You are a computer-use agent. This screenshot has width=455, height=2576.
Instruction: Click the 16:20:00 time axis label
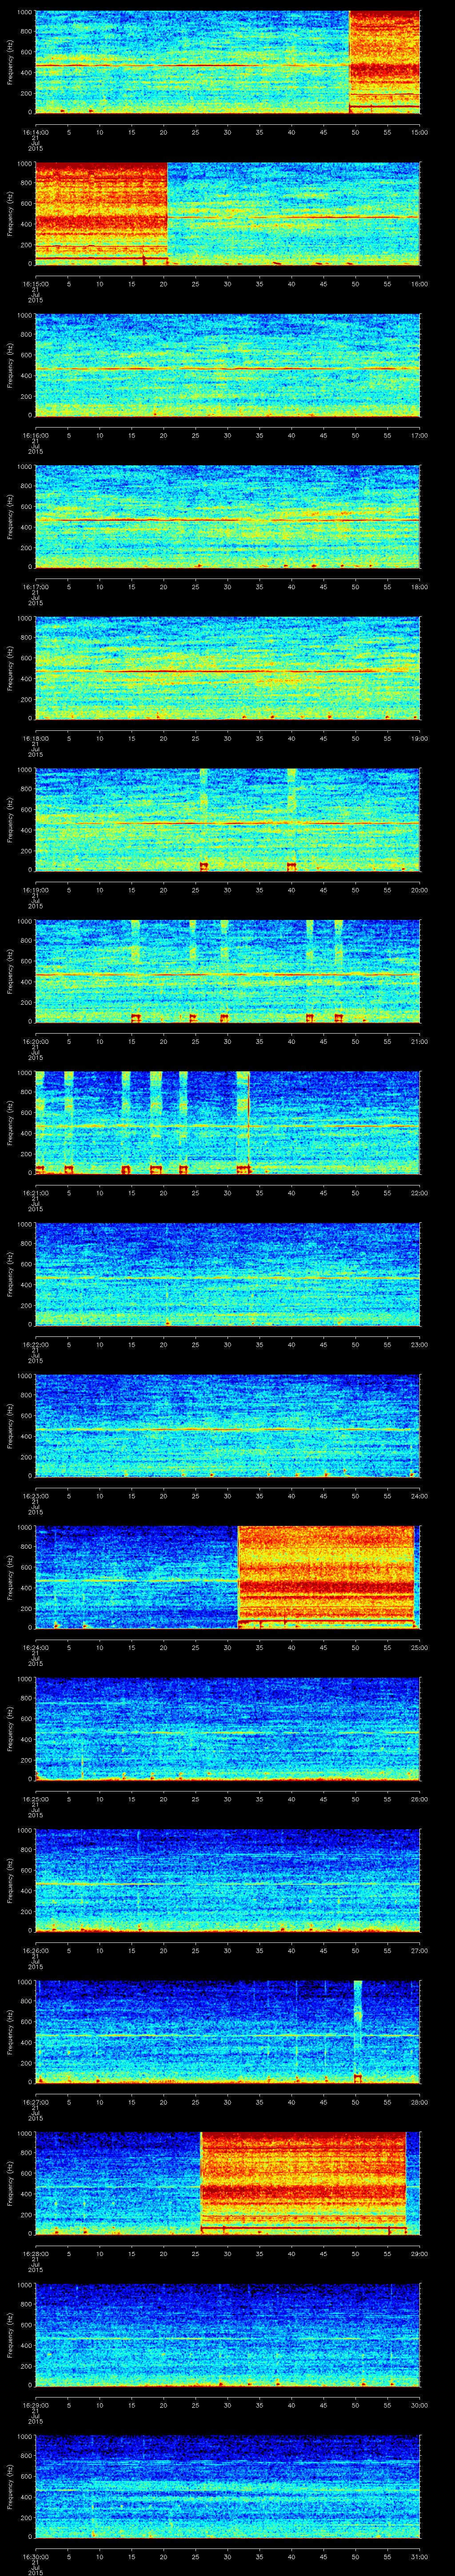click(35, 1041)
